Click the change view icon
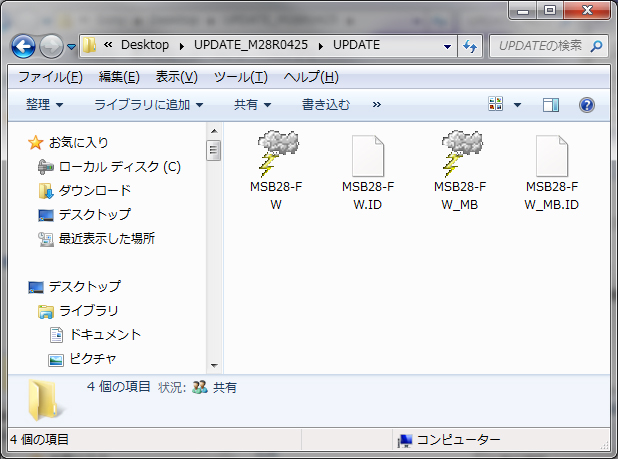 (495, 105)
